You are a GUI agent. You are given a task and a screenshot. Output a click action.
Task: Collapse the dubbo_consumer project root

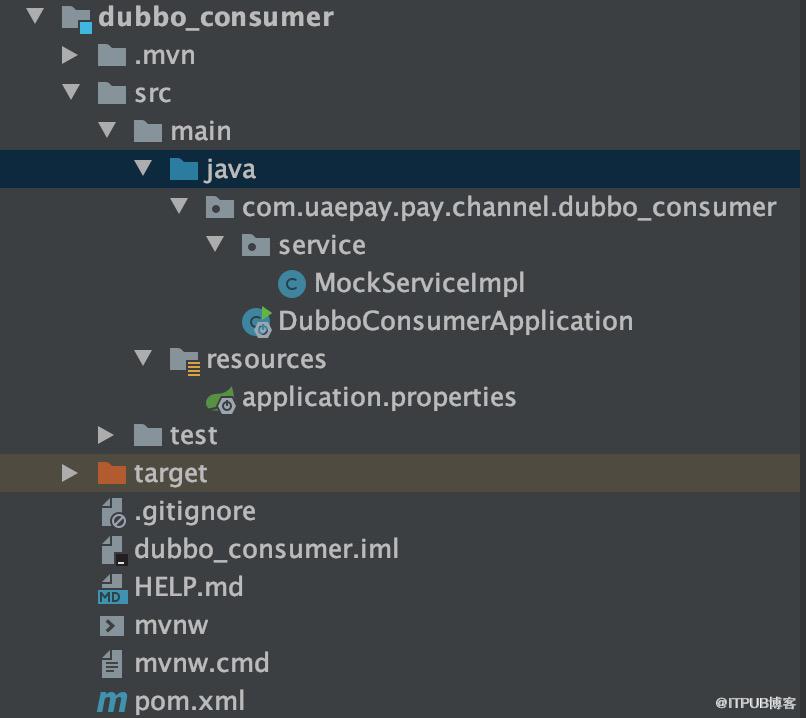[35, 15]
